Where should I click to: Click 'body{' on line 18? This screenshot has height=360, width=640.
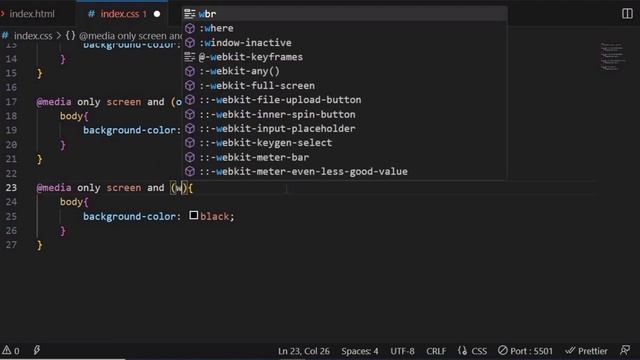pos(74,116)
